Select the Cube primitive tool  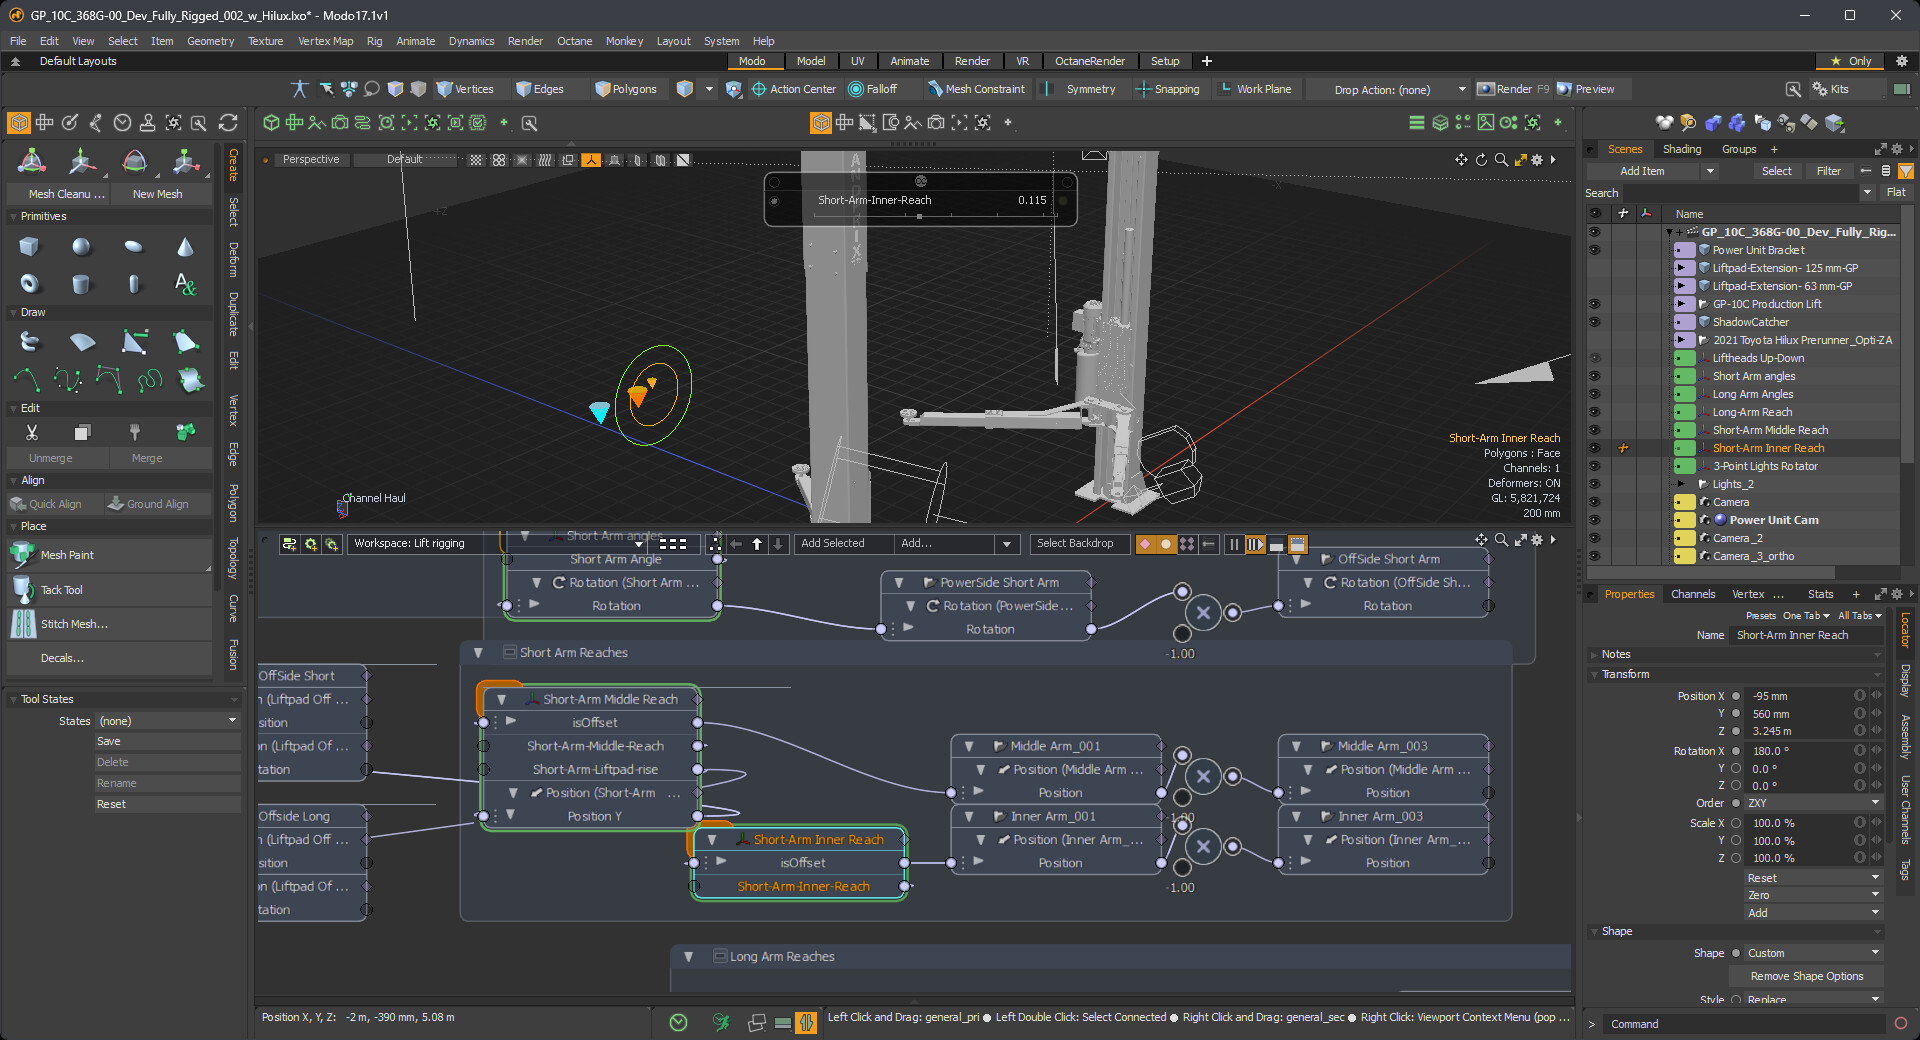29,247
